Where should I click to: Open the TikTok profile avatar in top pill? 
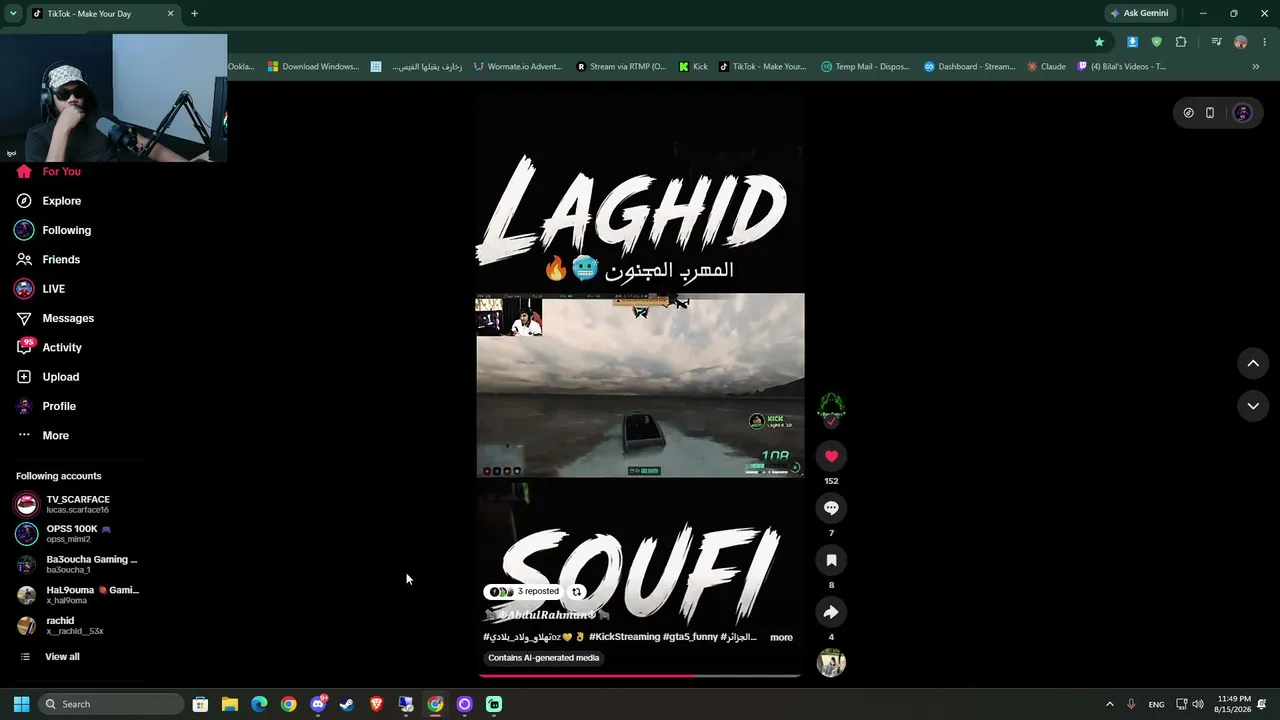tap(1243, 113)
